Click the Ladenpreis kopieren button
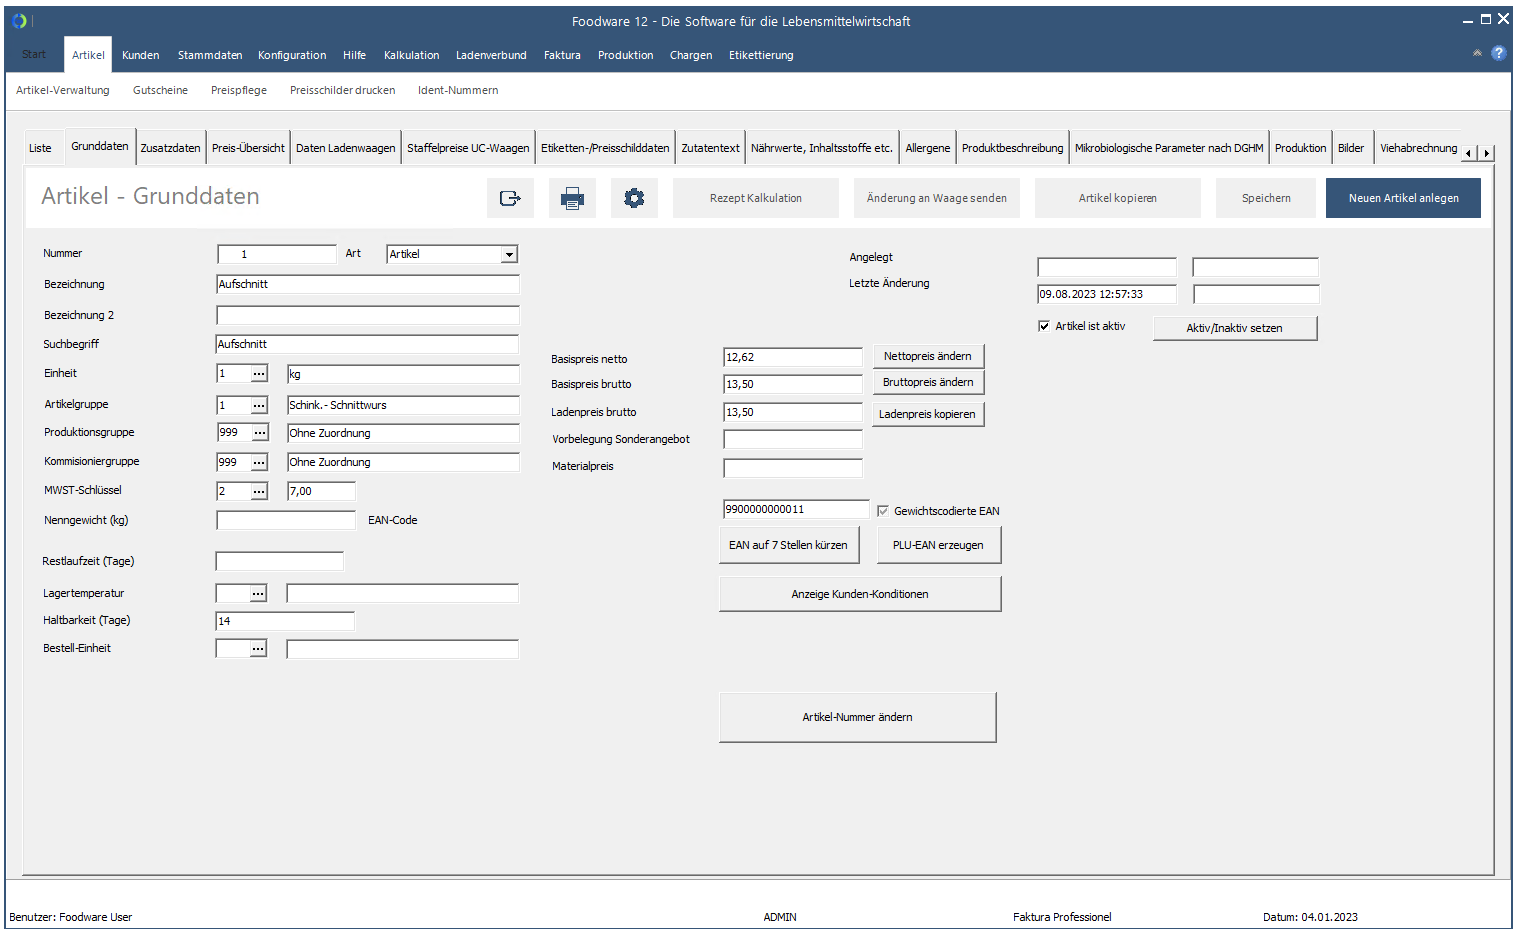The image size is (1521, 938). pos(928,414)
